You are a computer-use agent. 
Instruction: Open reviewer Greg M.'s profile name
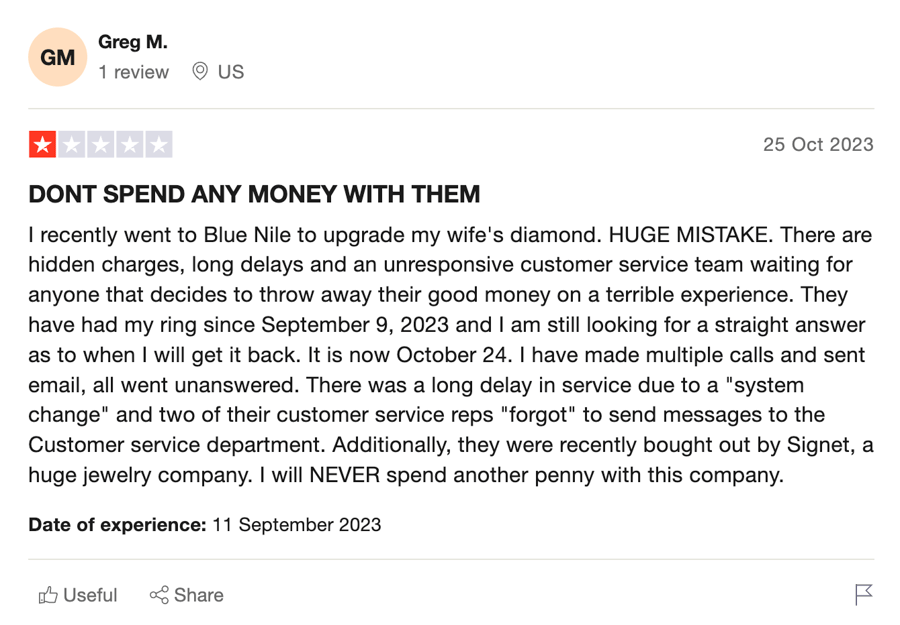133,42
